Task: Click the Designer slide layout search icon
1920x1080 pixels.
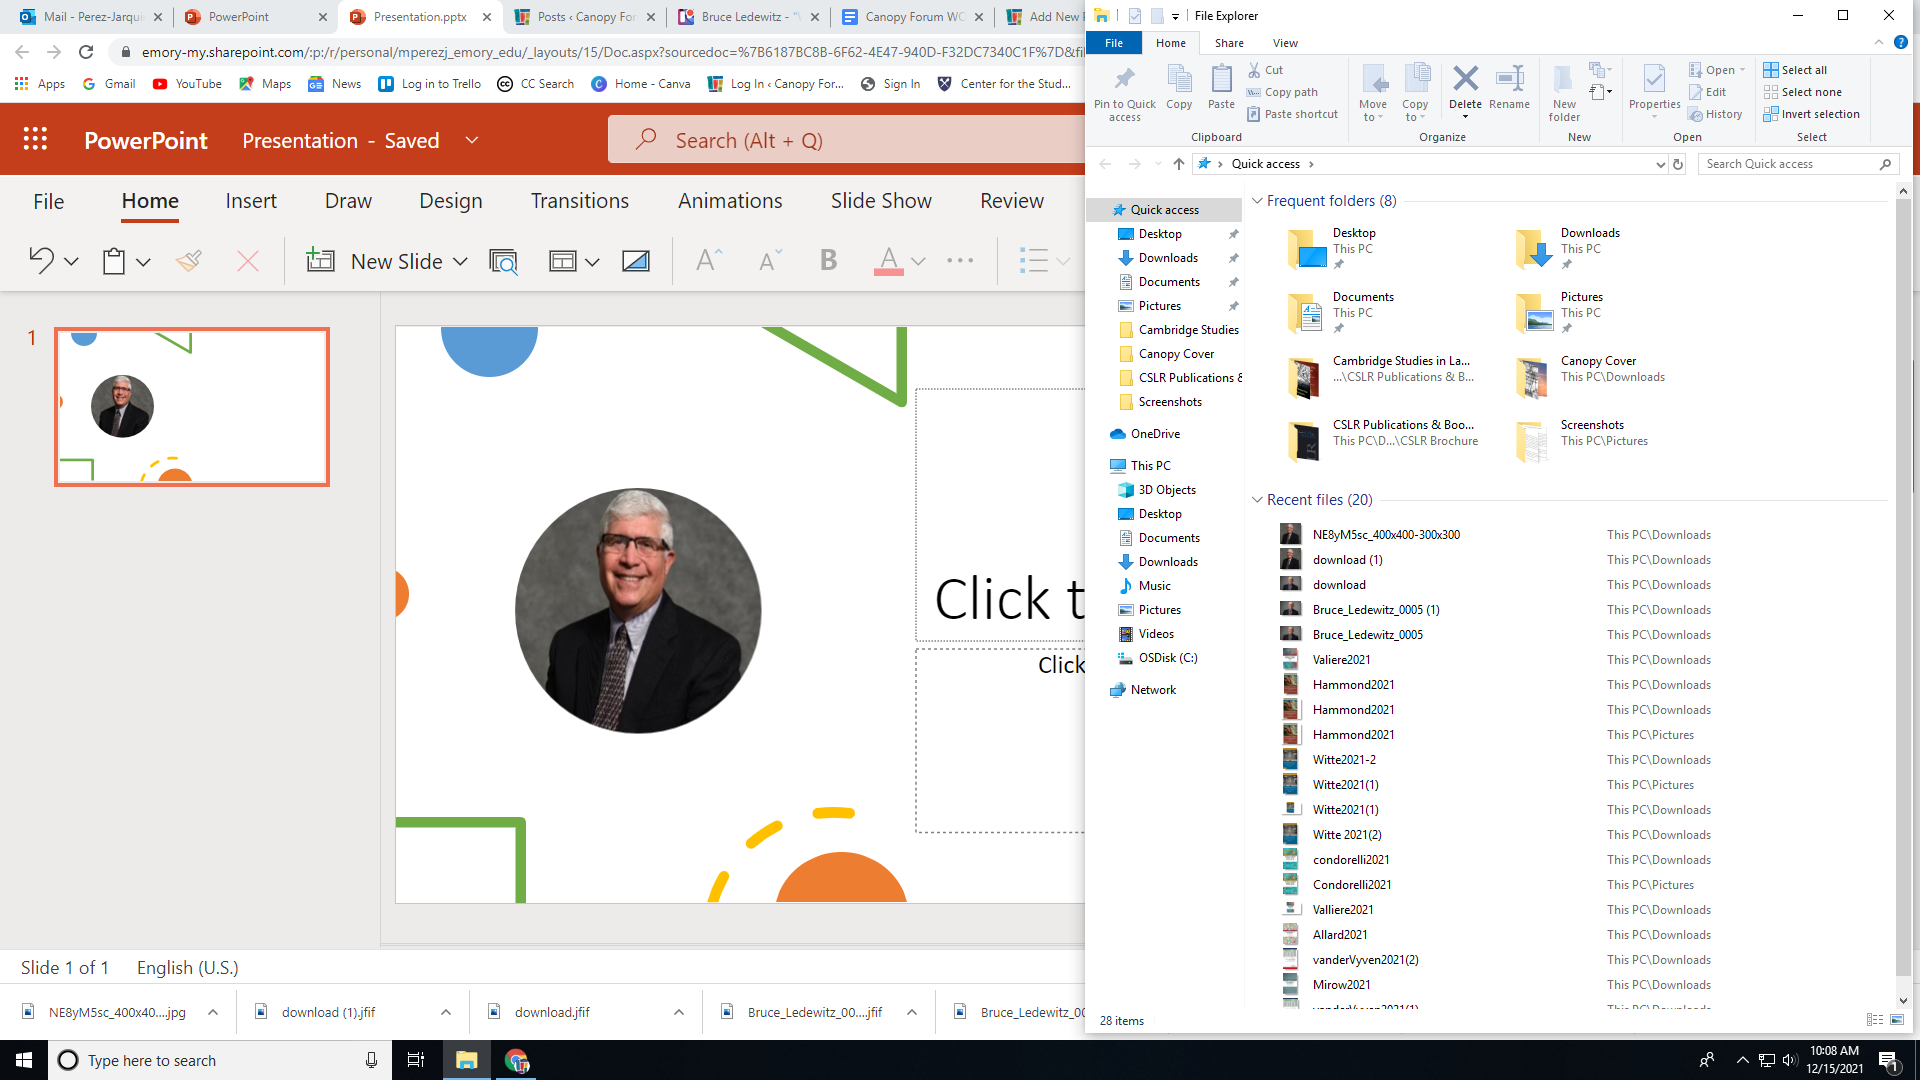Action: click(x=503, y=261)
